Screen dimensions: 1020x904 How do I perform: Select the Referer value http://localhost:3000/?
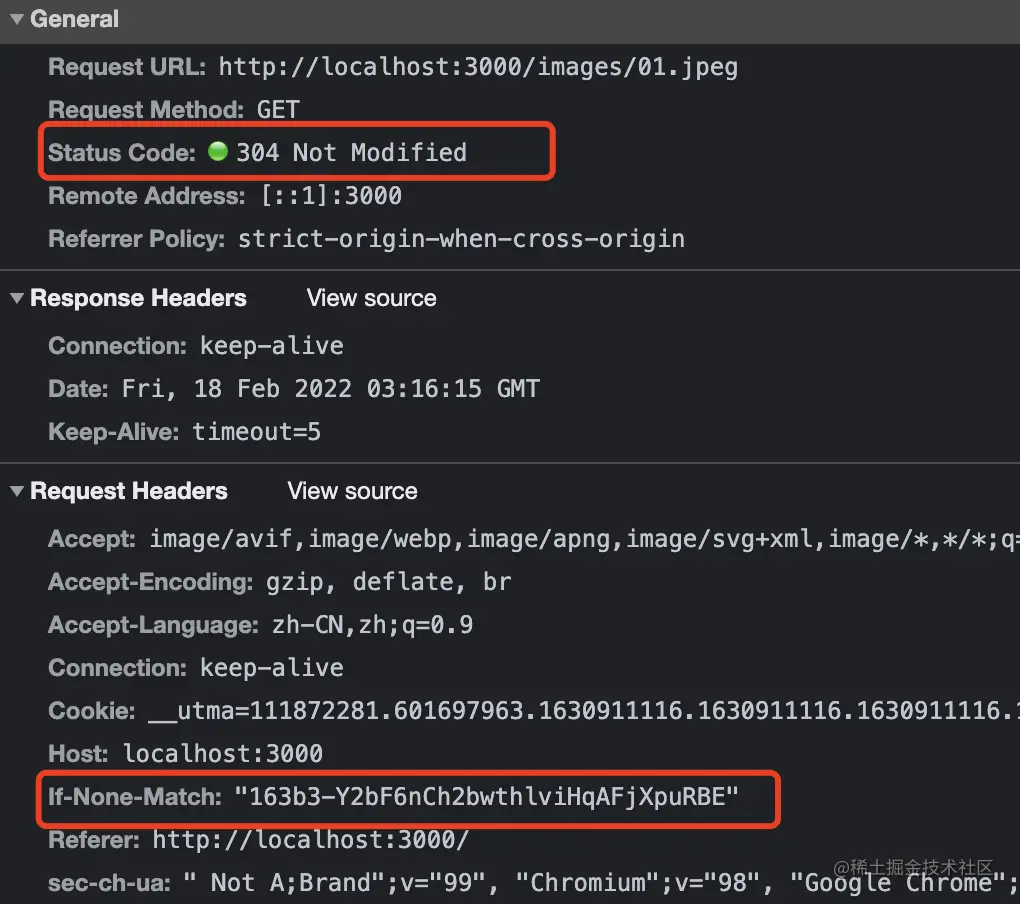(x=310, y=839)
